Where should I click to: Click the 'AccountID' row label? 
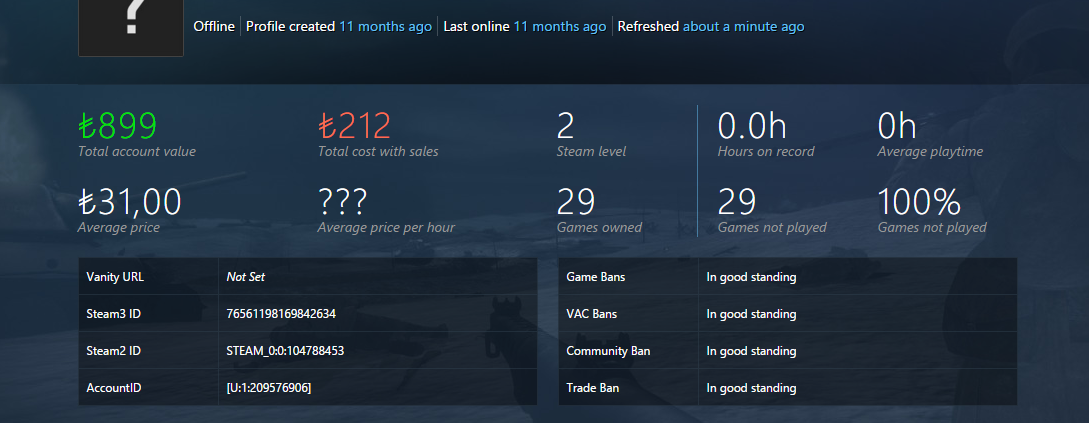pos(114,388)
